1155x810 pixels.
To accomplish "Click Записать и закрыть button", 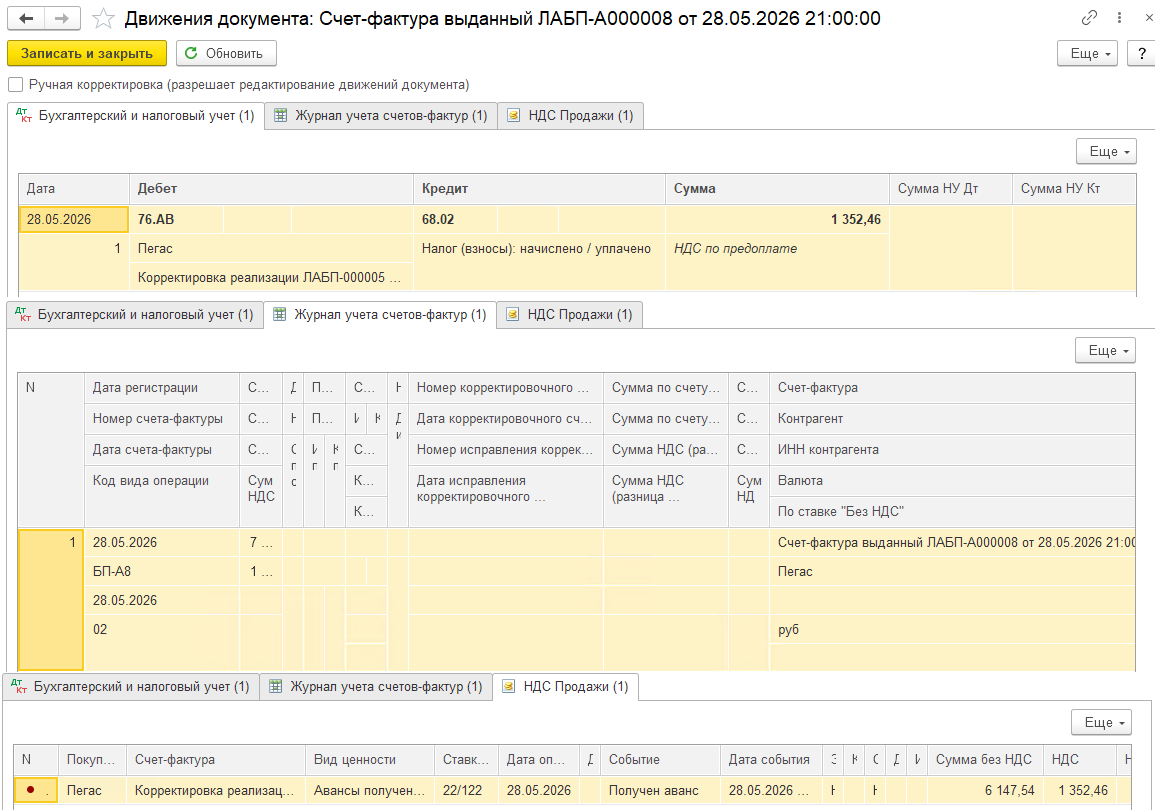I will click(x=87, y=53).
